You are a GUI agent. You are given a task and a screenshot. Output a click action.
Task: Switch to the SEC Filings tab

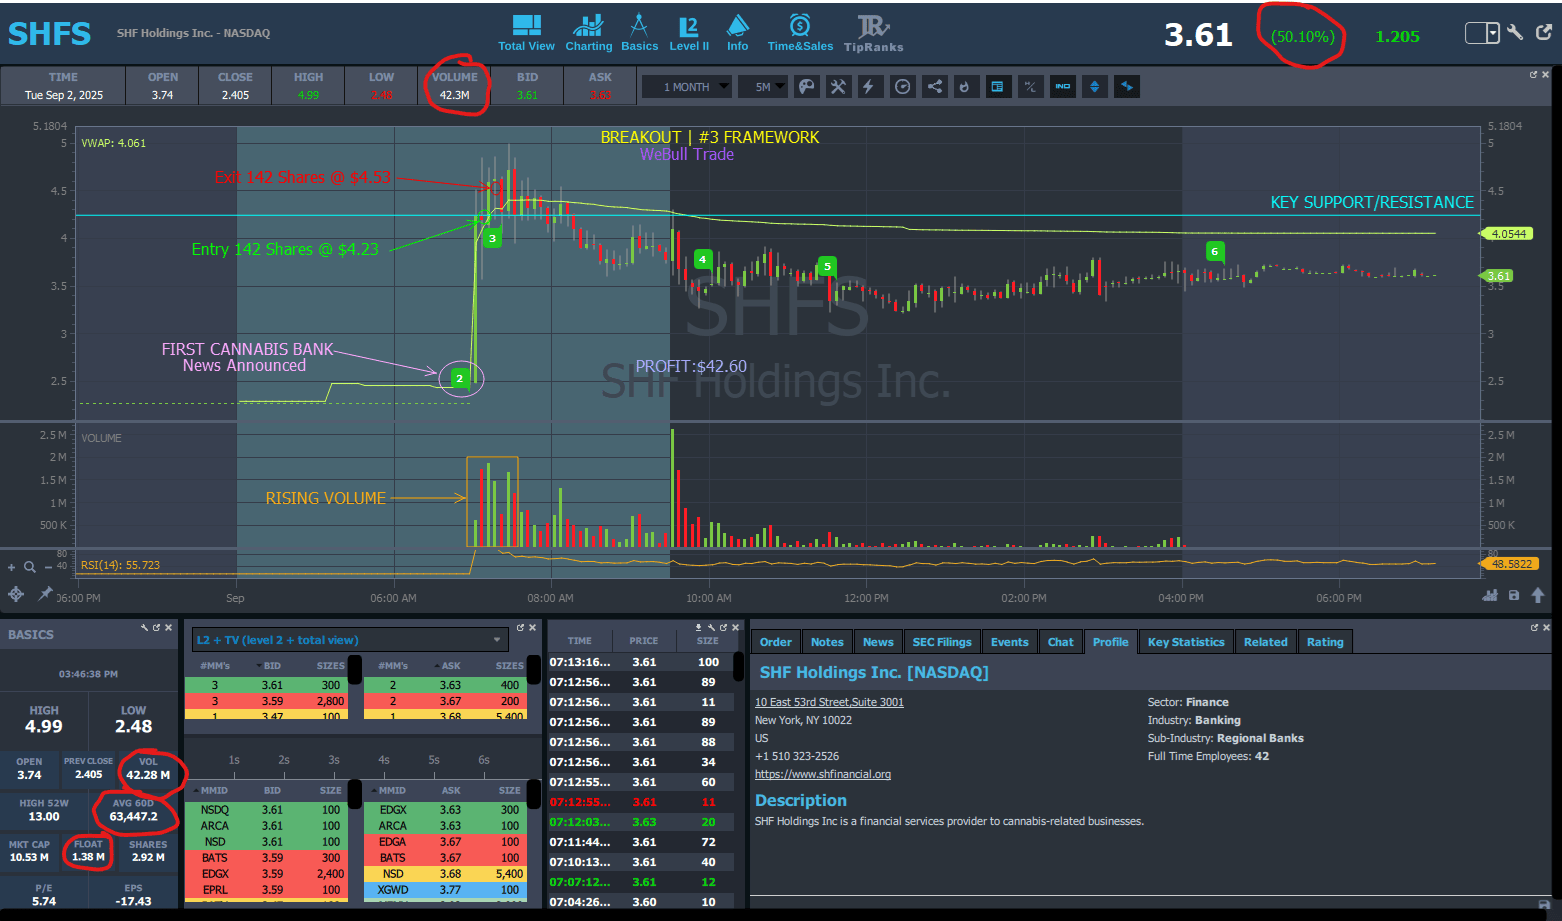(941, 642)
